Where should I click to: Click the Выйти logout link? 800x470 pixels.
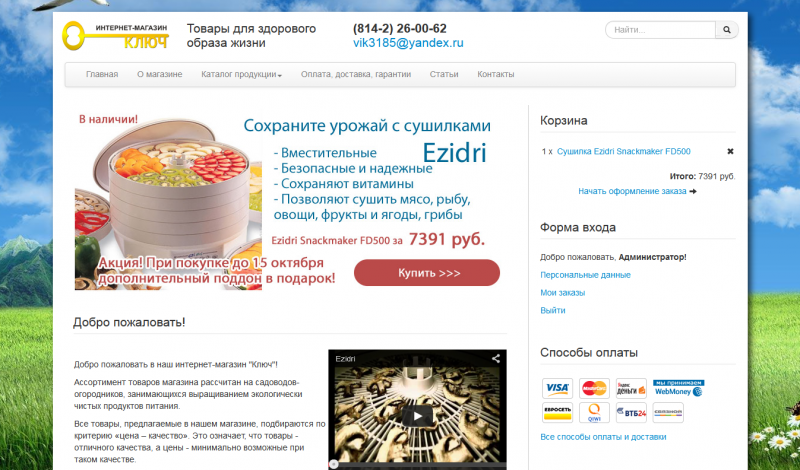(x=553, y=310)
